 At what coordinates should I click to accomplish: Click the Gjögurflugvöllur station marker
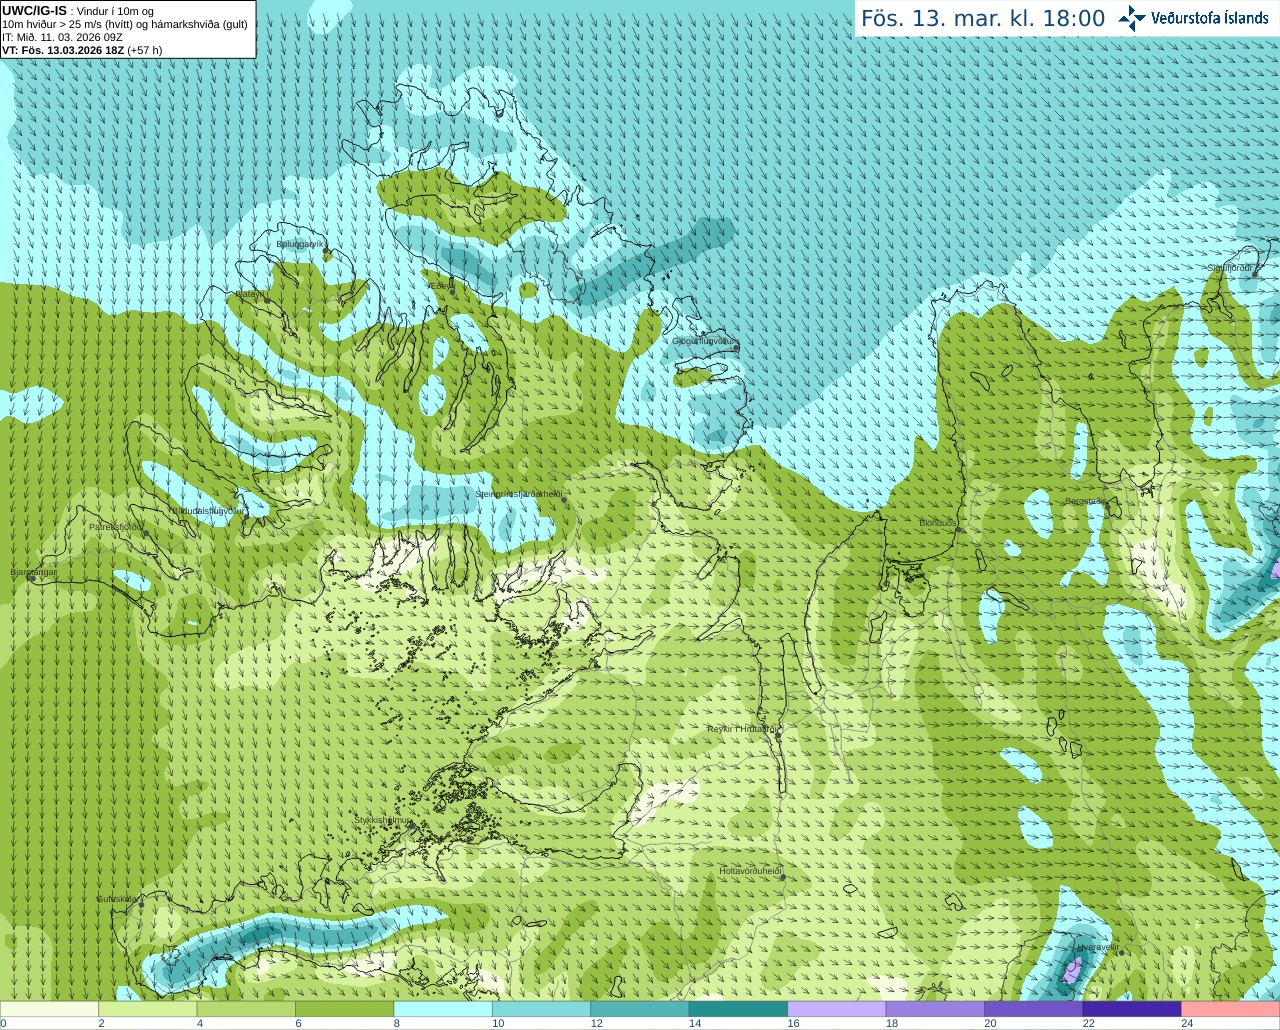point(737,347)
